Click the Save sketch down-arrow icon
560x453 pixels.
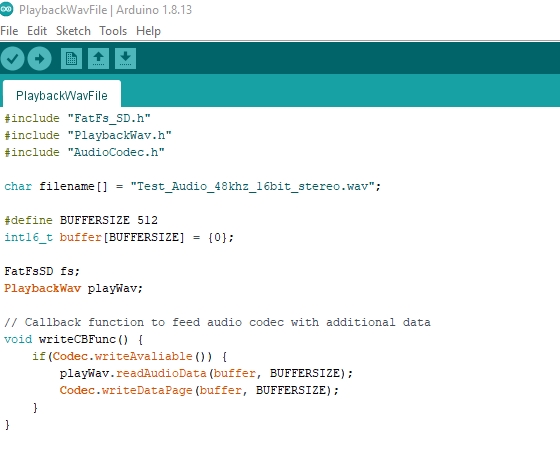point(125,59)
